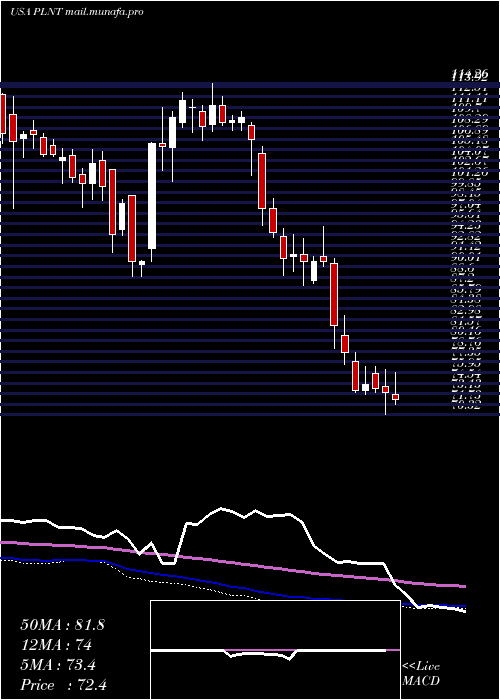Click the 'Price : 72.4' value

[x=63, y=685]
